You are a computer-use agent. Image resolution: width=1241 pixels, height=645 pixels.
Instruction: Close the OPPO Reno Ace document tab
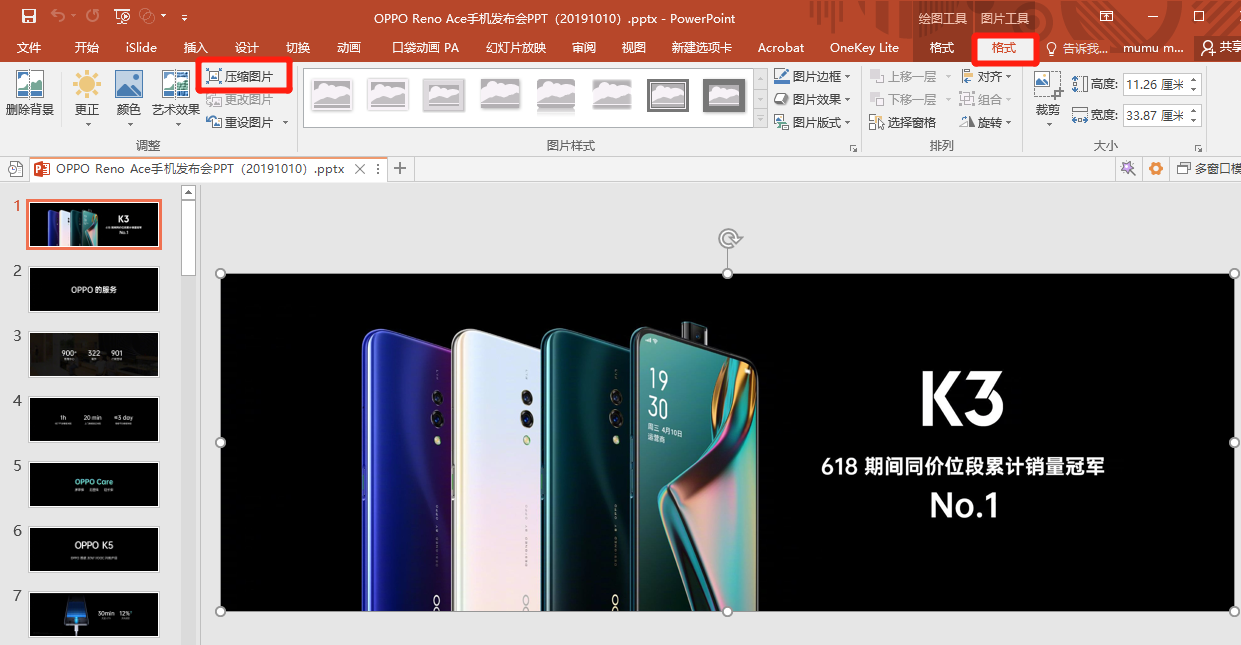[x=360, y=169]
